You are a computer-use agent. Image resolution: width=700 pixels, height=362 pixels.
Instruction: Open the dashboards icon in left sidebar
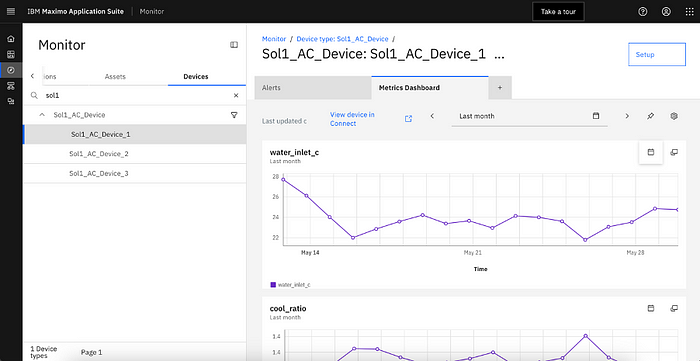(x=11, y=54)
